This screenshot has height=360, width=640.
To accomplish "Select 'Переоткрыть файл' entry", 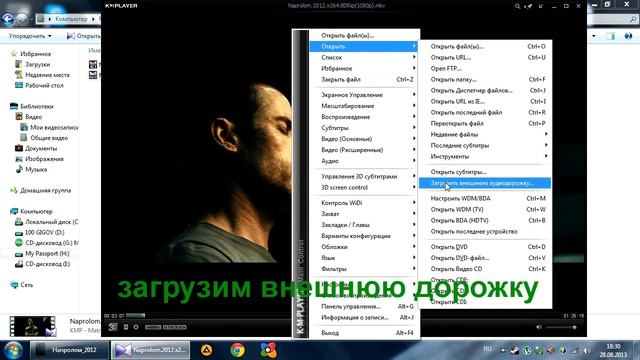I will click(x=485, y=123).
